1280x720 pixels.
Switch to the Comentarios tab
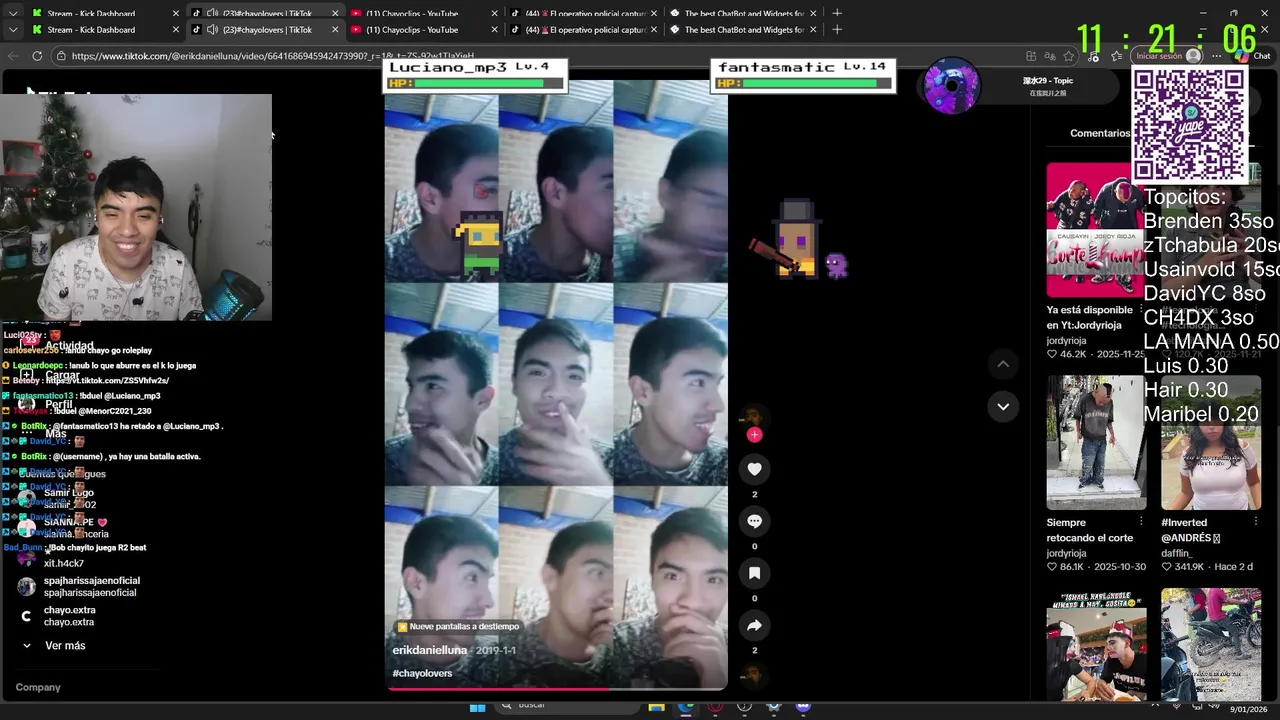point(1100,133)
